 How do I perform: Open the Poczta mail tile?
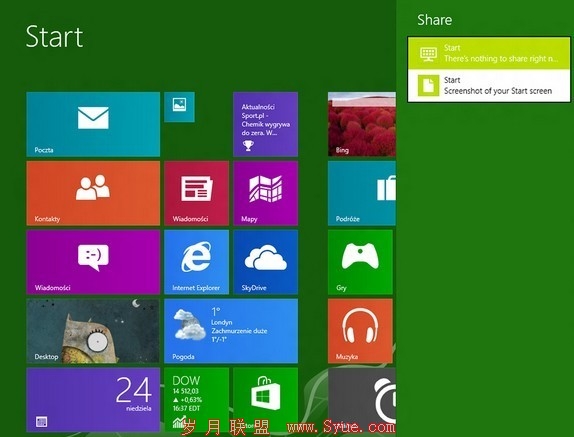pos(93,124)
